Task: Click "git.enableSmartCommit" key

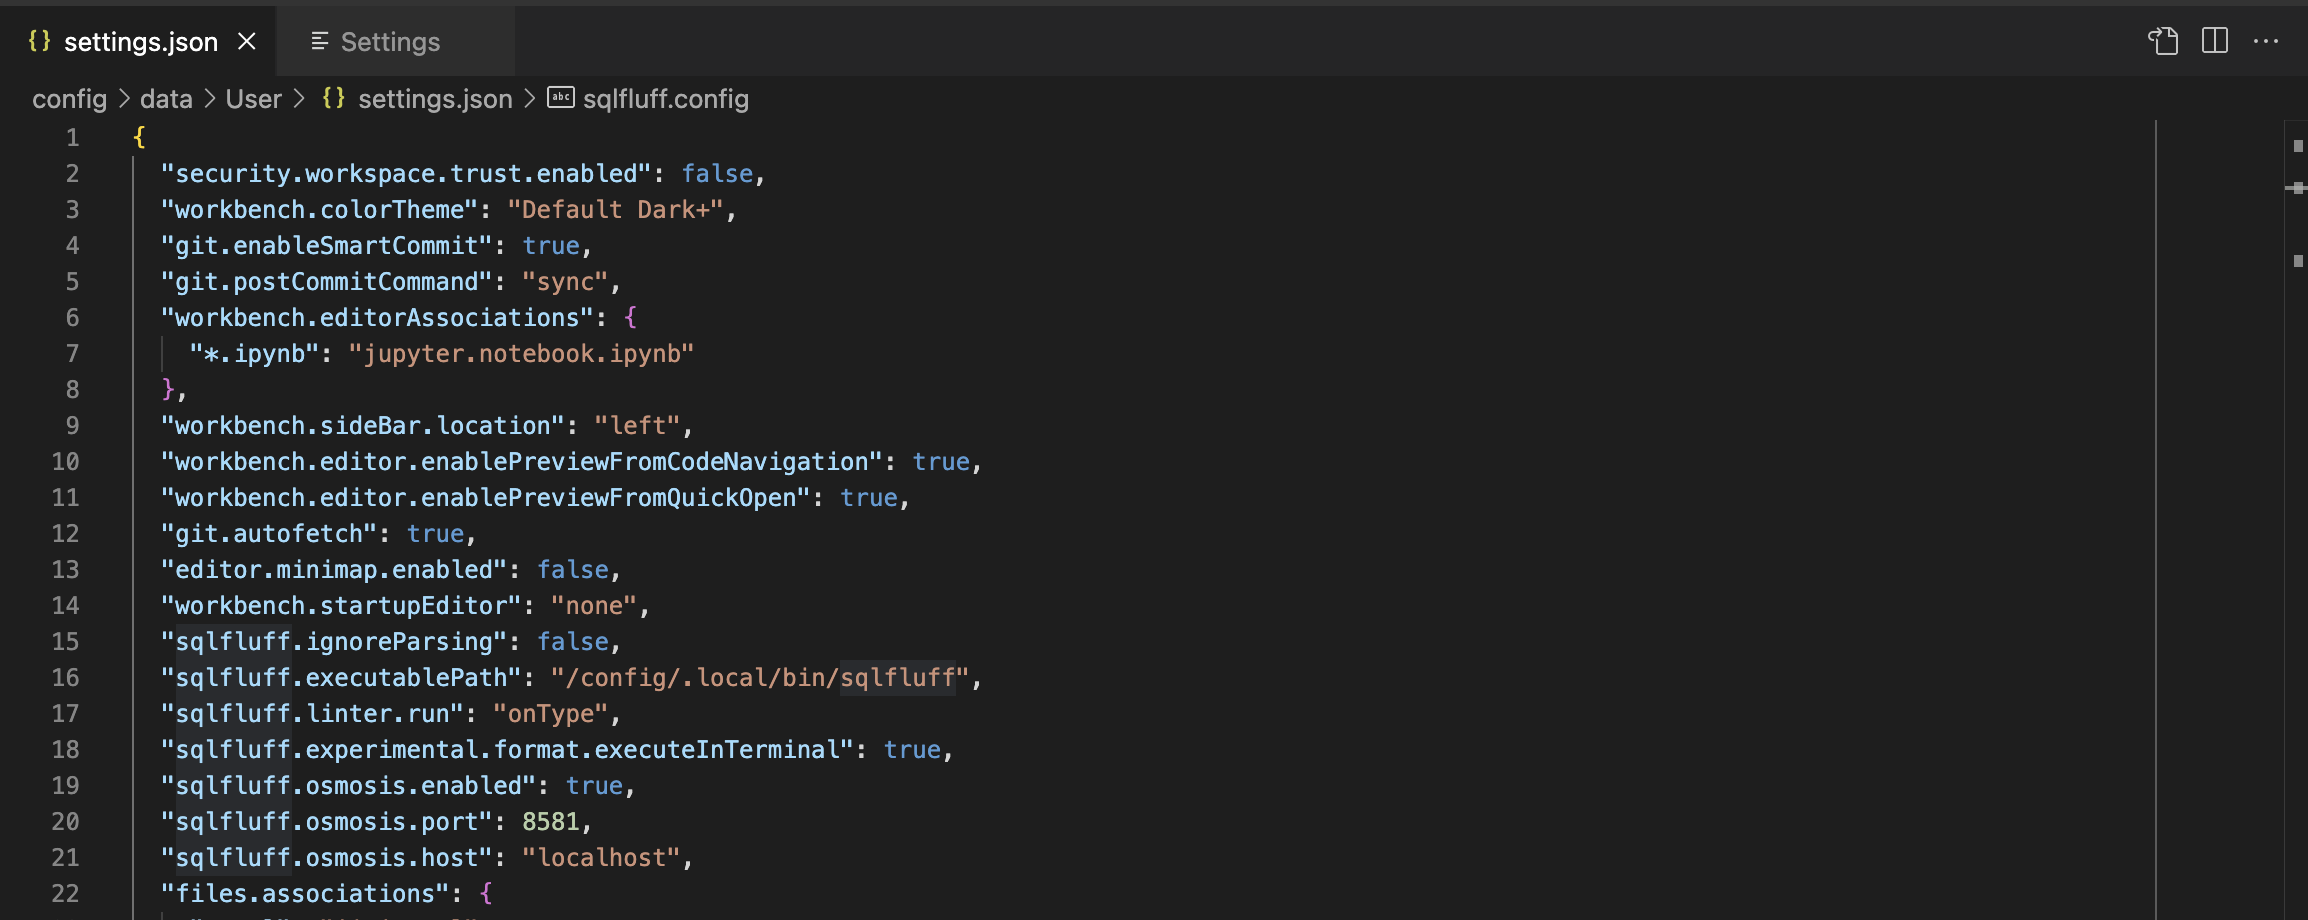Action: (x=327, y=245)
